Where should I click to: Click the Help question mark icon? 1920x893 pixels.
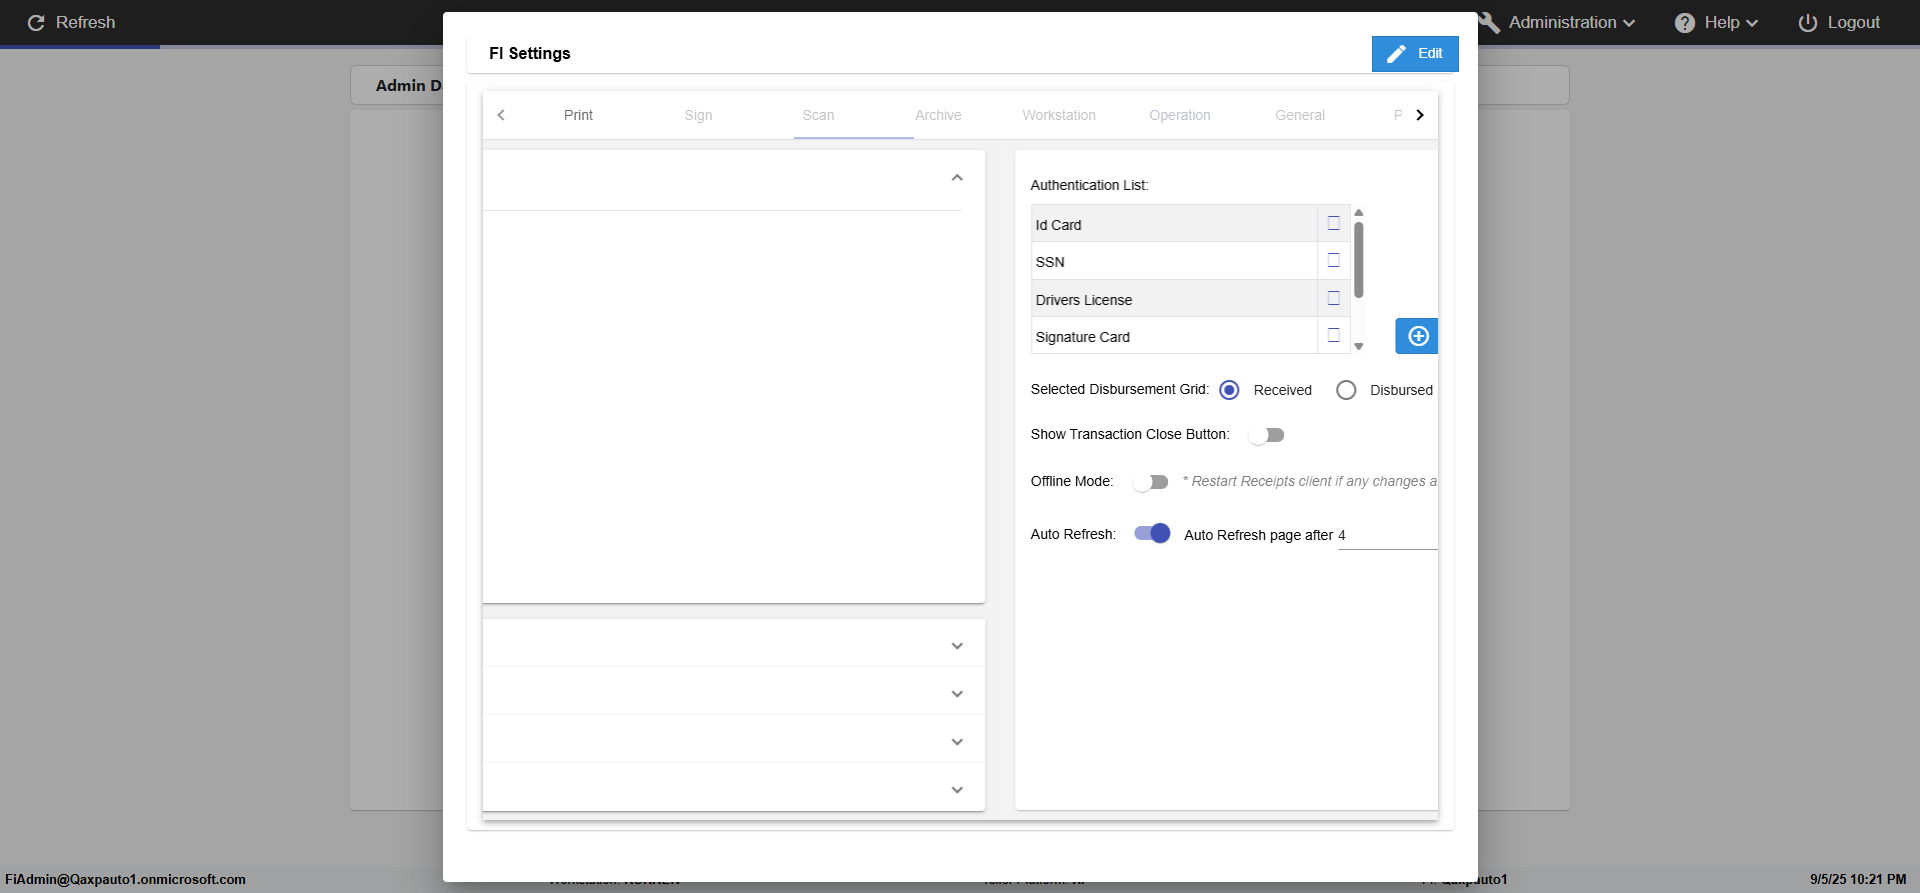click(x=1685, y=23)
